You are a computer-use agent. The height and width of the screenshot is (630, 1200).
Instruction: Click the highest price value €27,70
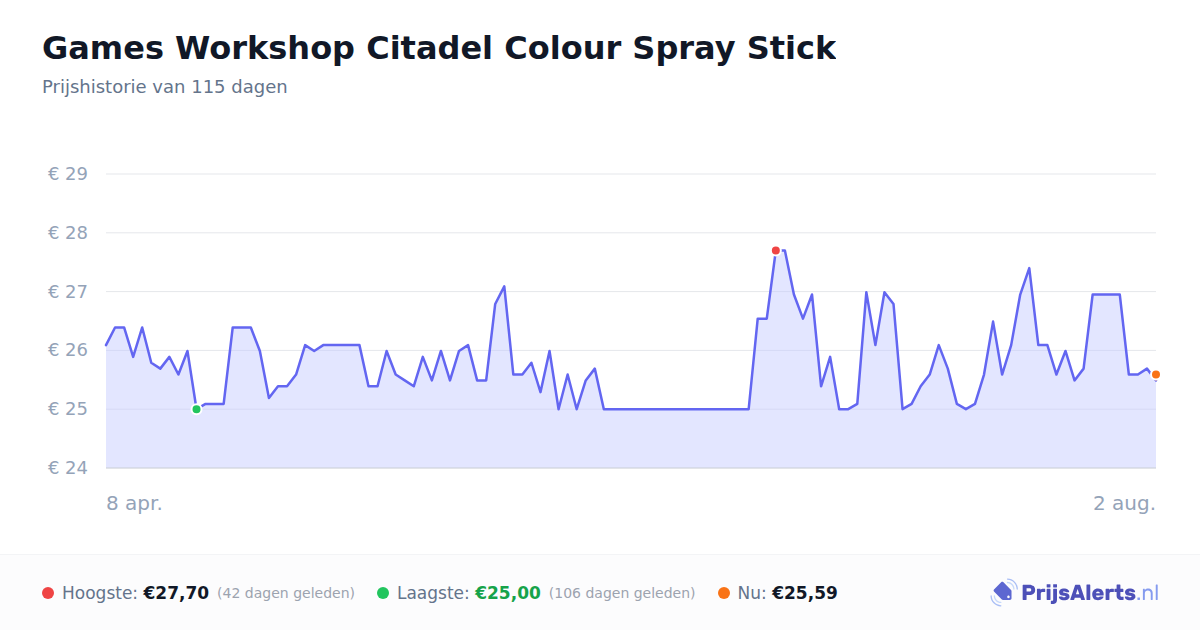[x=176, y=593]
